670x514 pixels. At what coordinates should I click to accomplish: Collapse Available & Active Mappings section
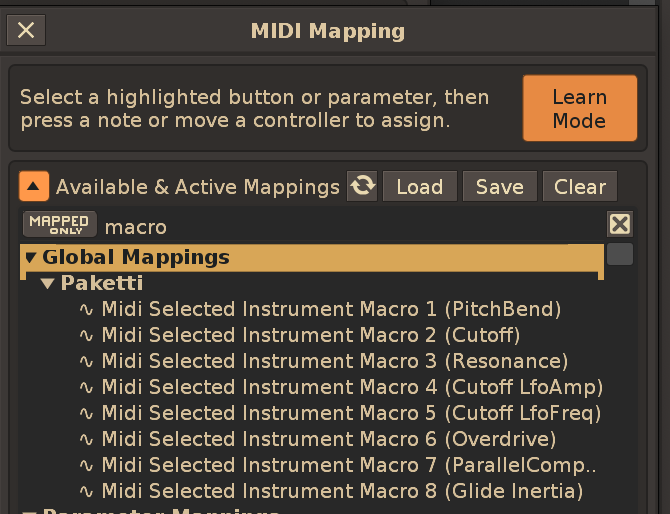pyautogui.click(x=34, y=186)
